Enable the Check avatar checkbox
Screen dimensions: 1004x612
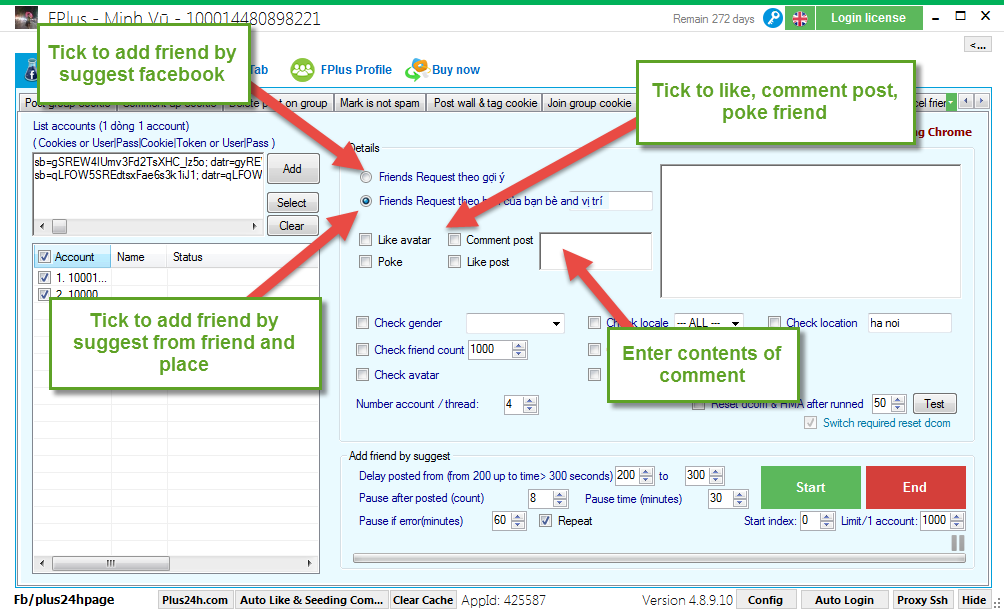click(x=362, y=375)
